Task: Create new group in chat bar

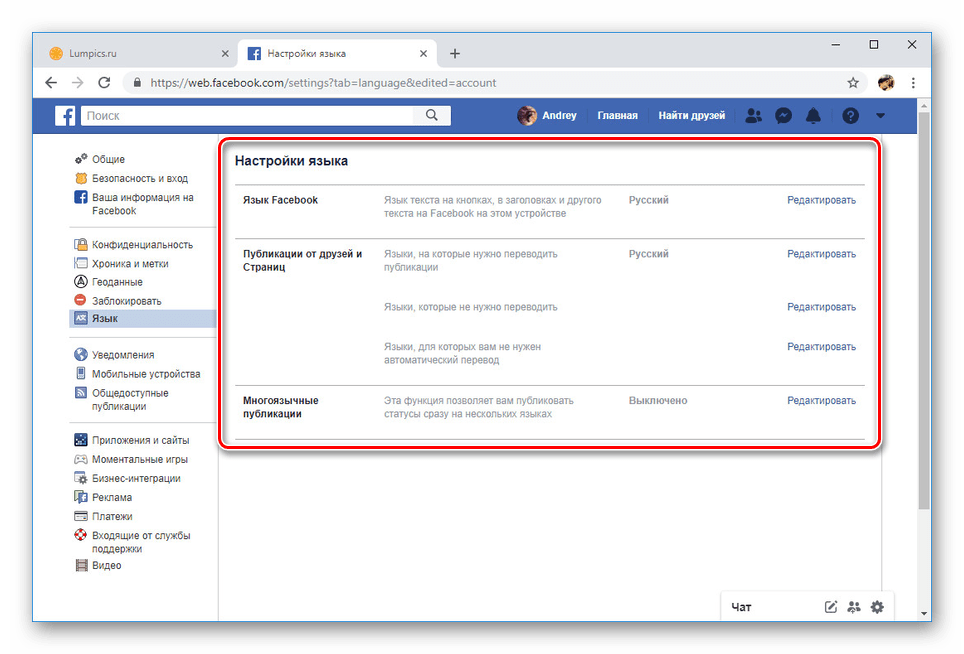Action: (x=853, y=607)
